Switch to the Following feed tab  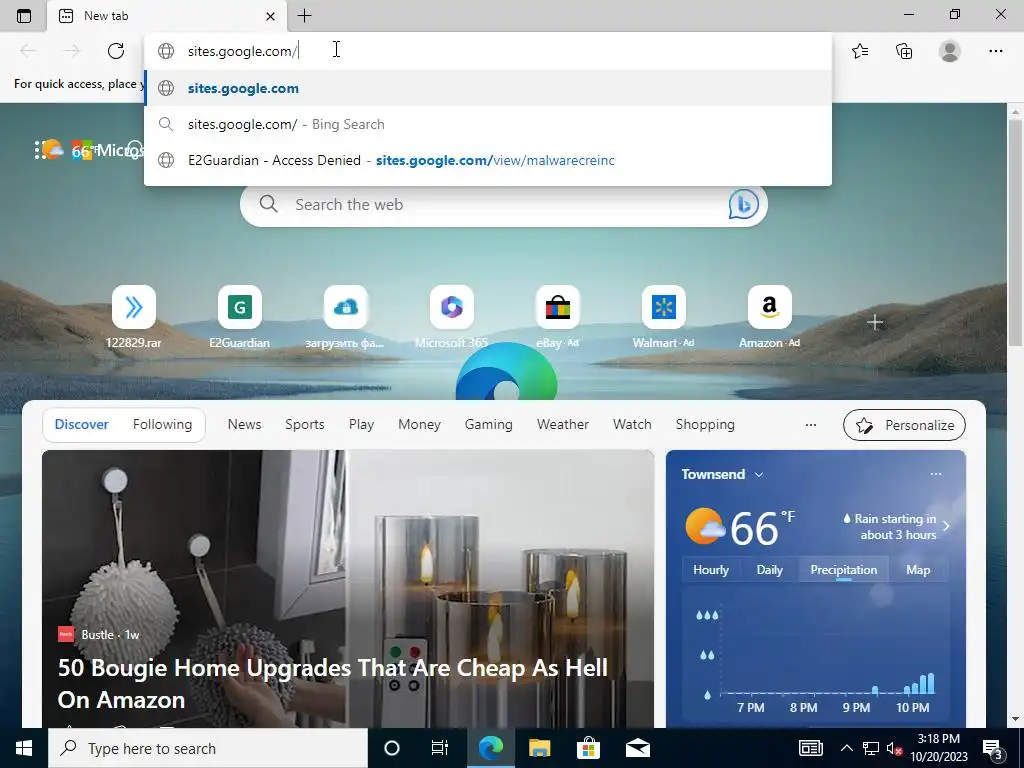point(163,424)
